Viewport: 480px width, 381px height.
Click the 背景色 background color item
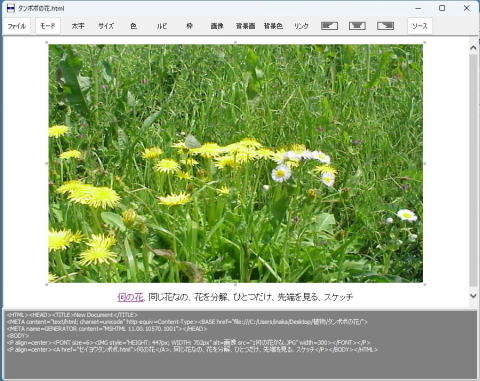coord(273,26)
